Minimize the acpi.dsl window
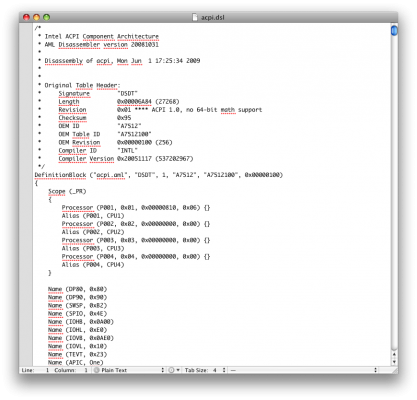This screenshot has width=417, height=400. pyautogui.click(x=36, y=17)
